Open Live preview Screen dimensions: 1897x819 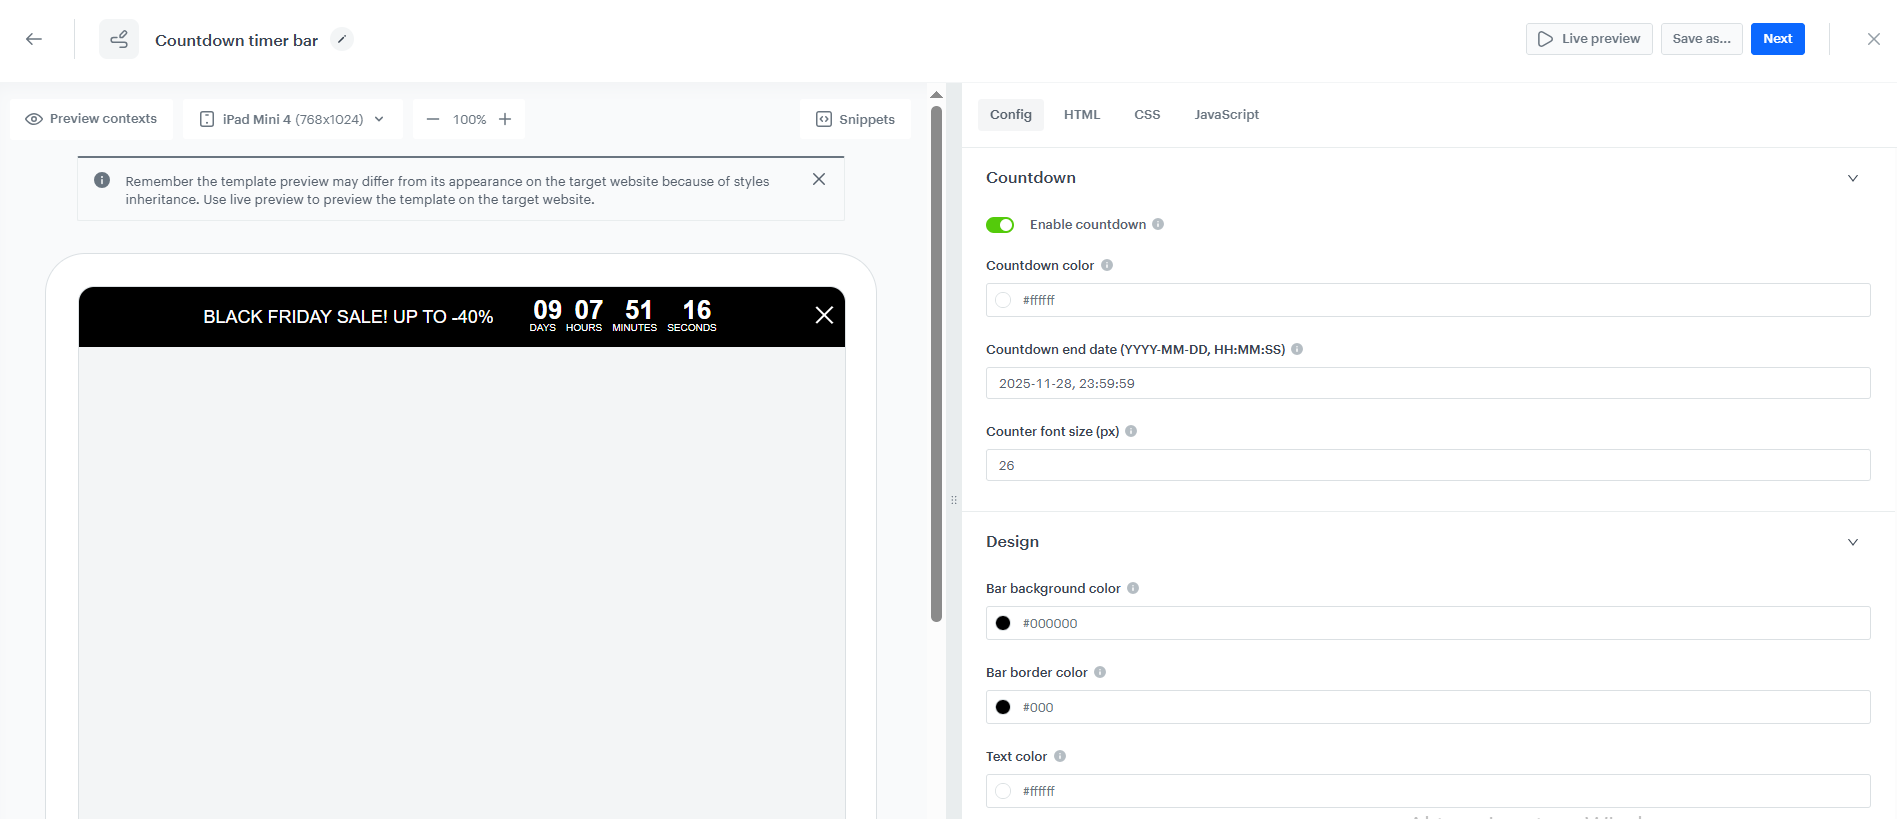click(x=1588, y=39)
